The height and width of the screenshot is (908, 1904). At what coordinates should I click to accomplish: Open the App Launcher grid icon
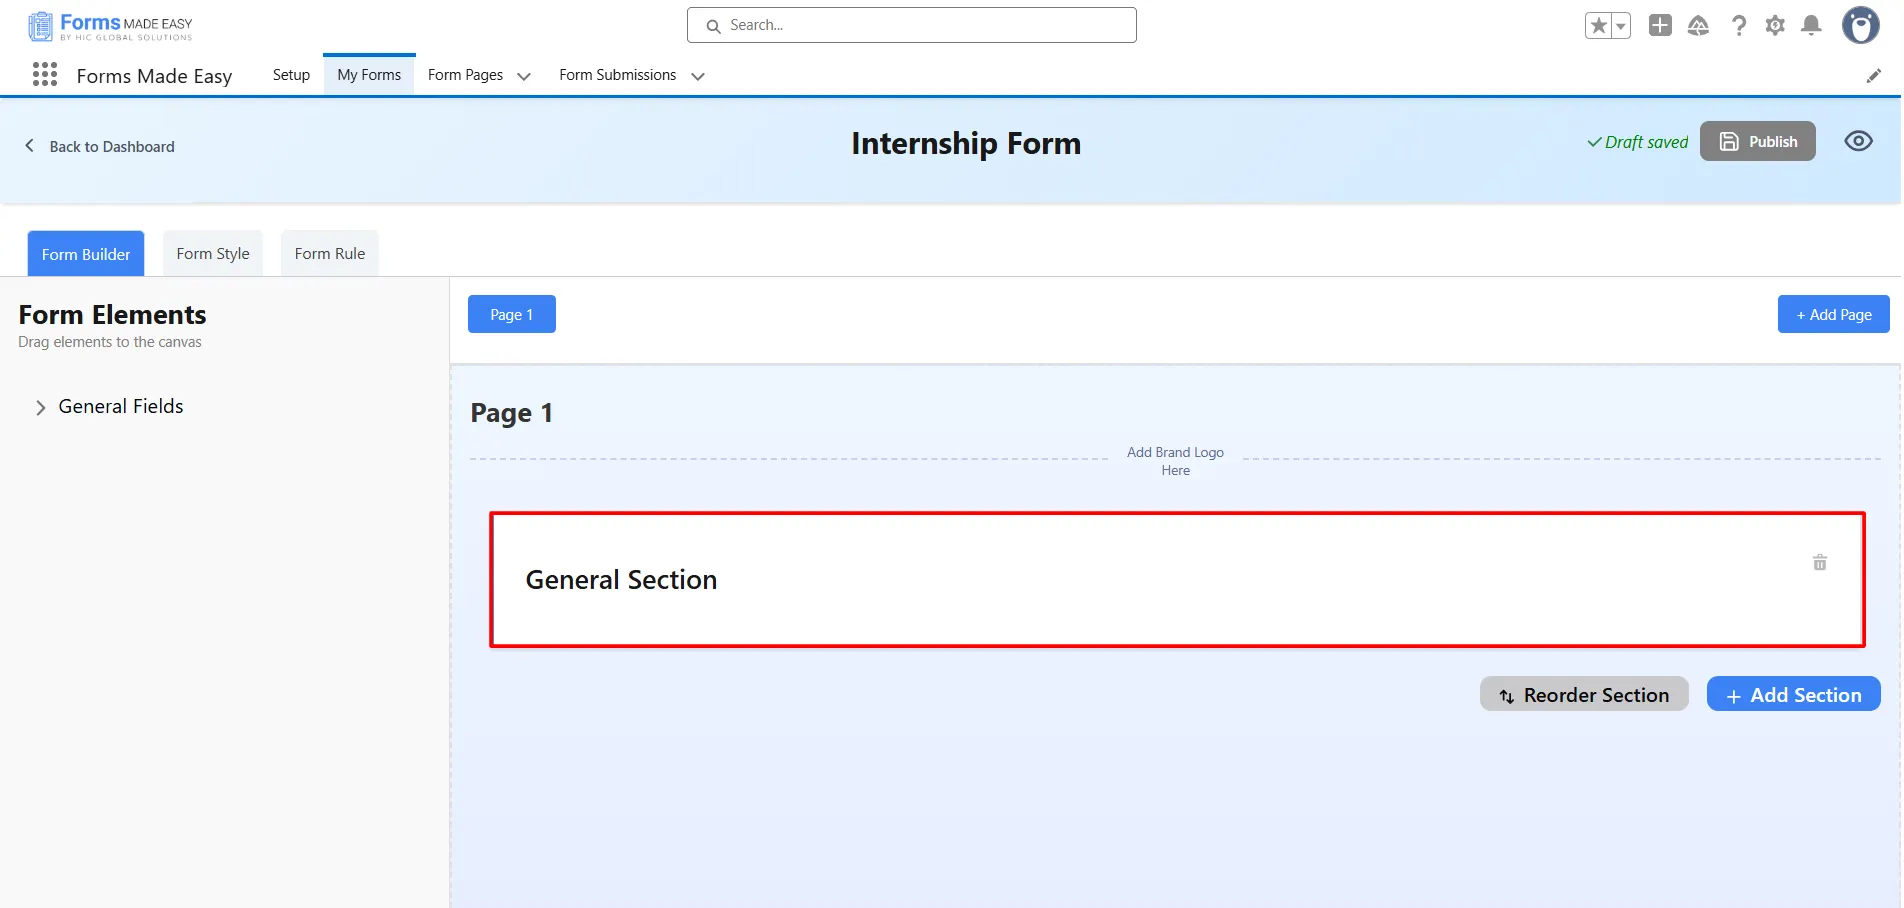45,75
